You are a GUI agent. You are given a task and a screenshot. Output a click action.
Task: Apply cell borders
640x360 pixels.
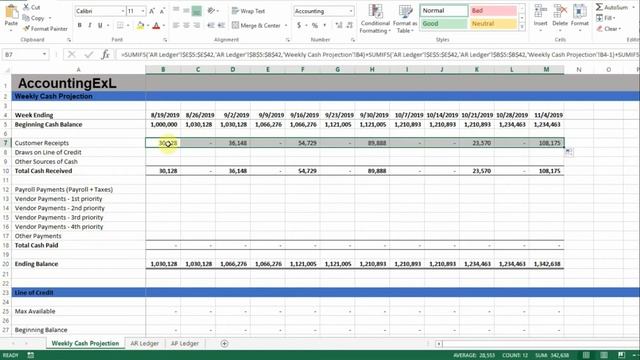(120, 25)
